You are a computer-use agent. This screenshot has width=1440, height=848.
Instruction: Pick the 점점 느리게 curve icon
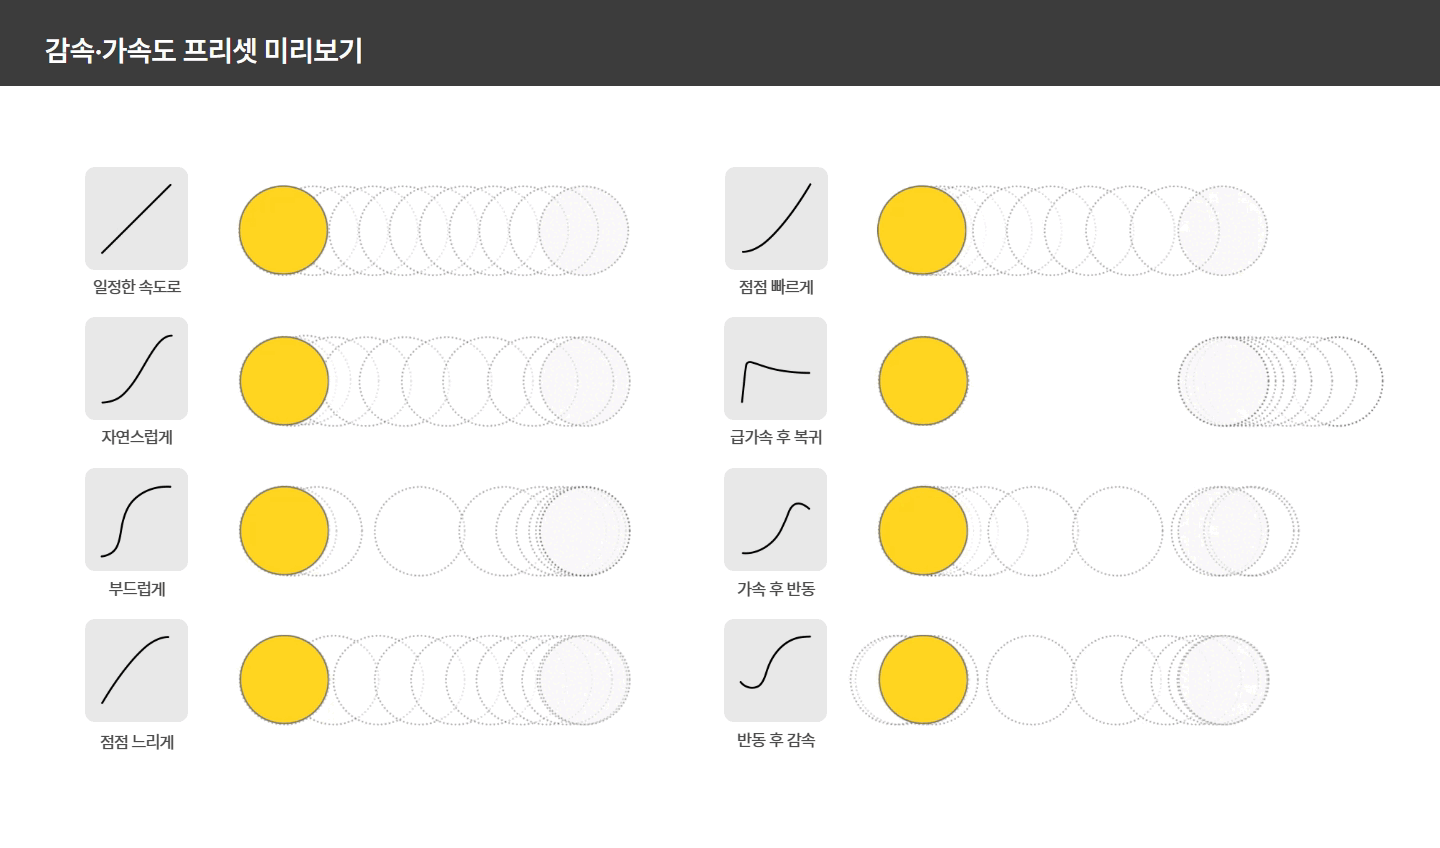136,670
